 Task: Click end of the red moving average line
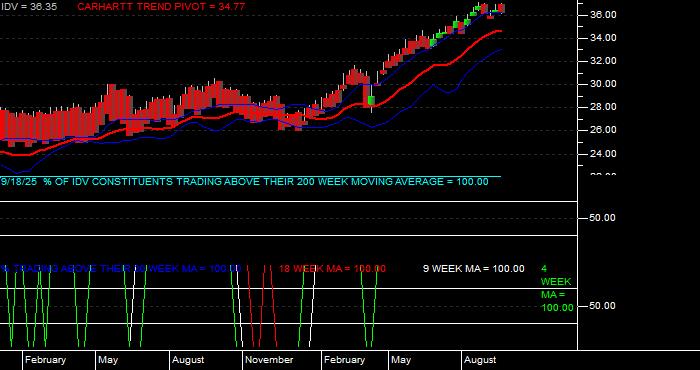[x=500, y=31]
